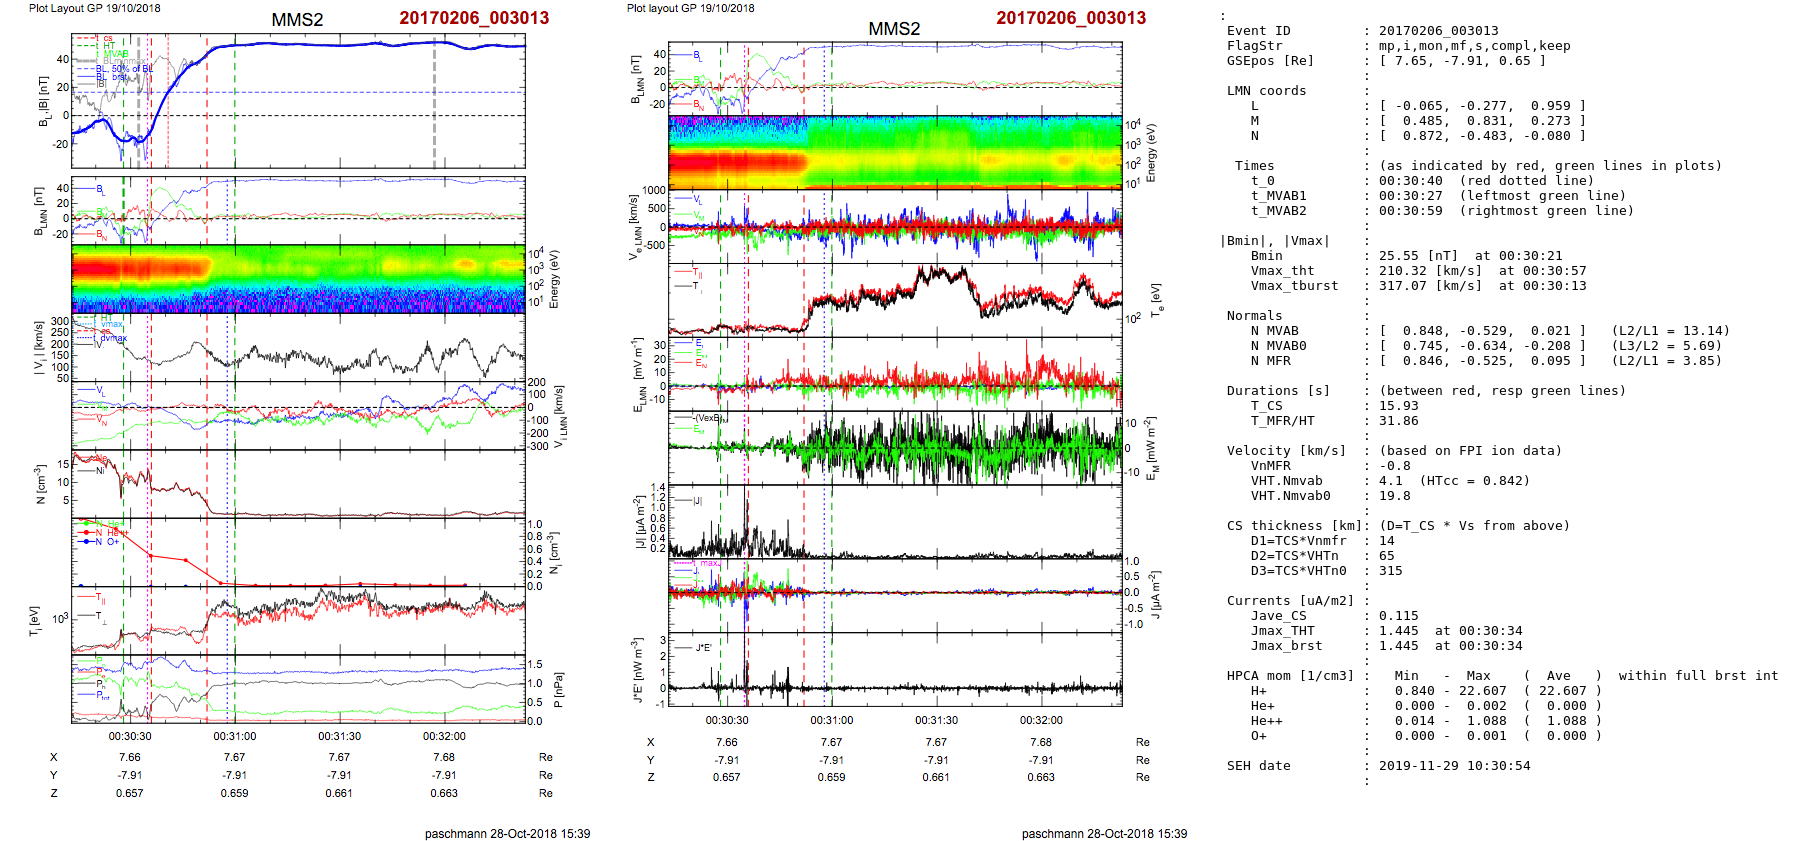
Task: Click the 'Plot Layout GP 19/10/2018' text at top left
Action: (94, 8)
